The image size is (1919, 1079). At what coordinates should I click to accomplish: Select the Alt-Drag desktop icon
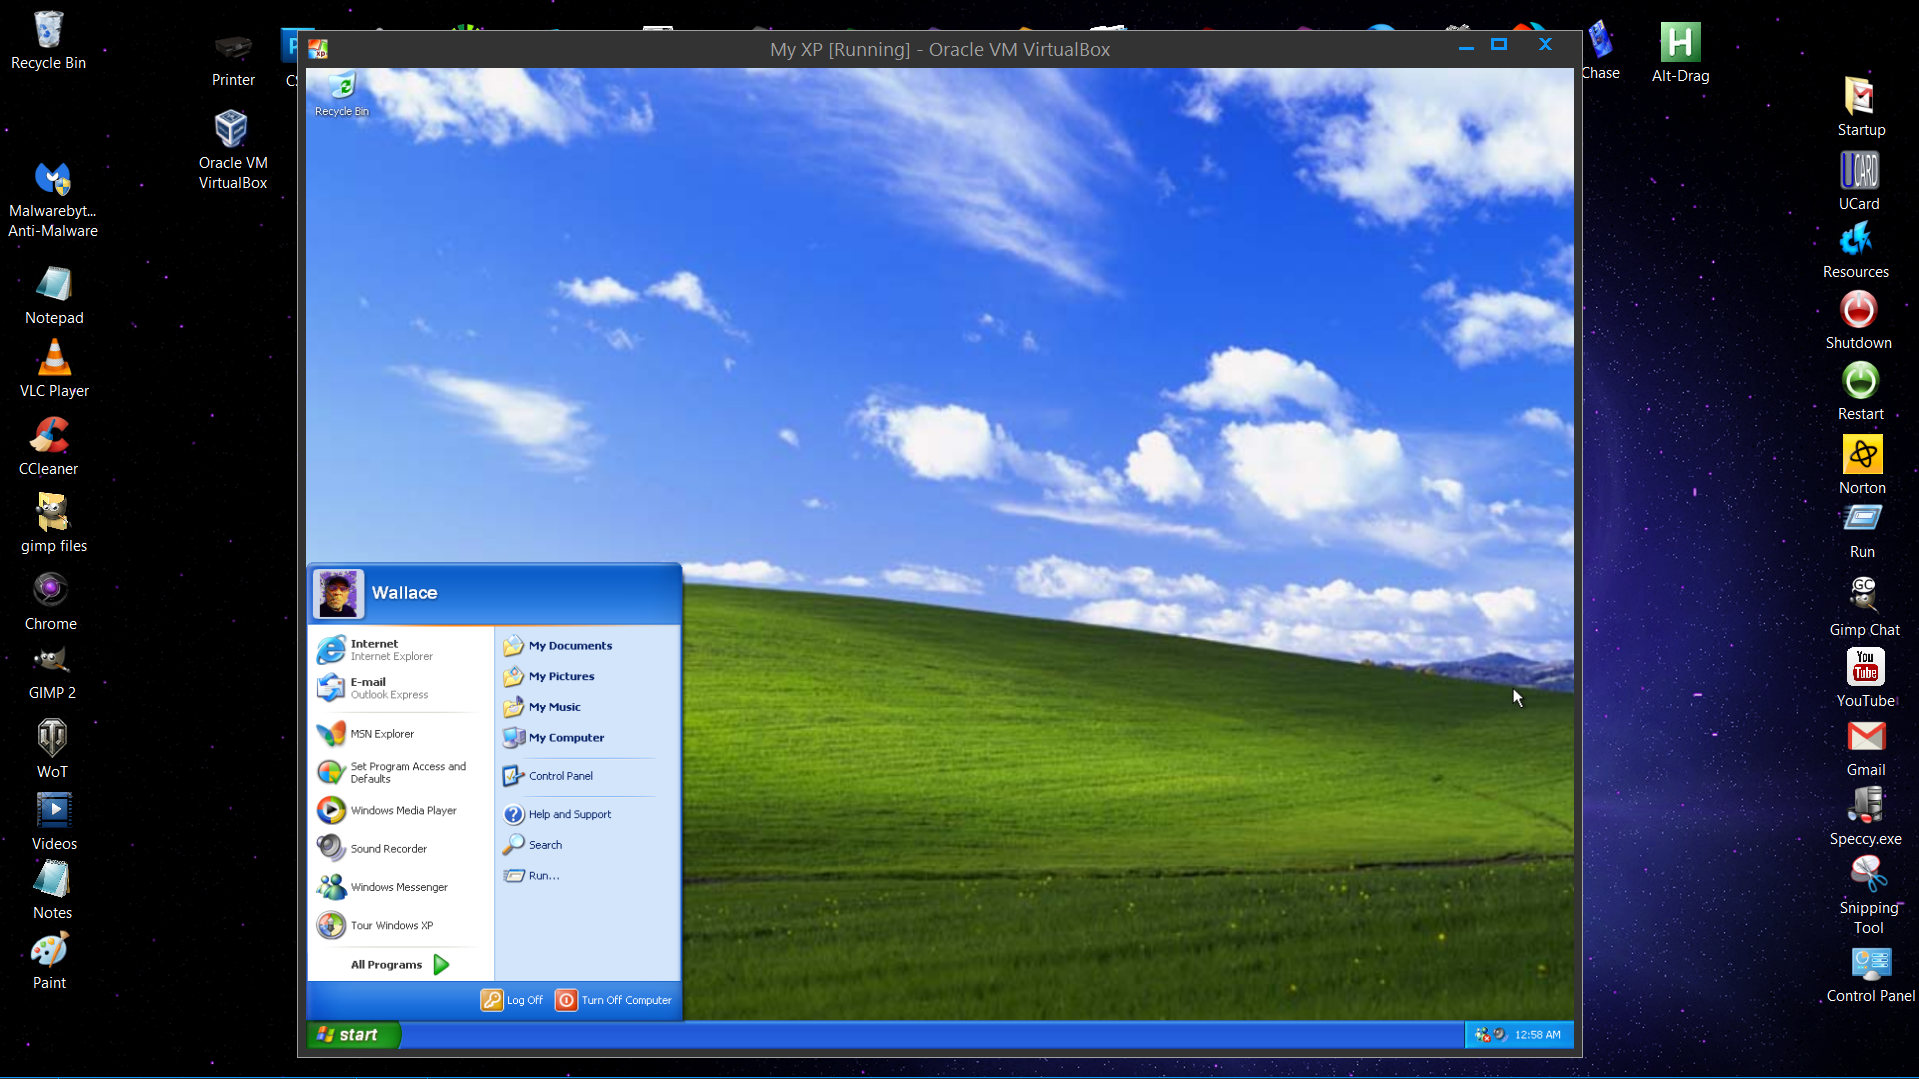(x=1680, y=53)
